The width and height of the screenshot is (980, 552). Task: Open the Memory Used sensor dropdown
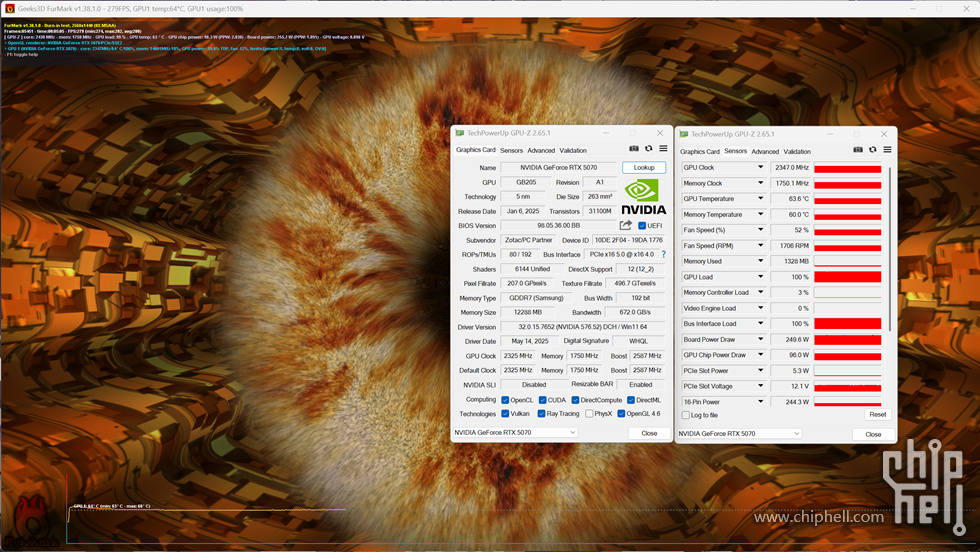pyautogui.click(x=761, y=261)
